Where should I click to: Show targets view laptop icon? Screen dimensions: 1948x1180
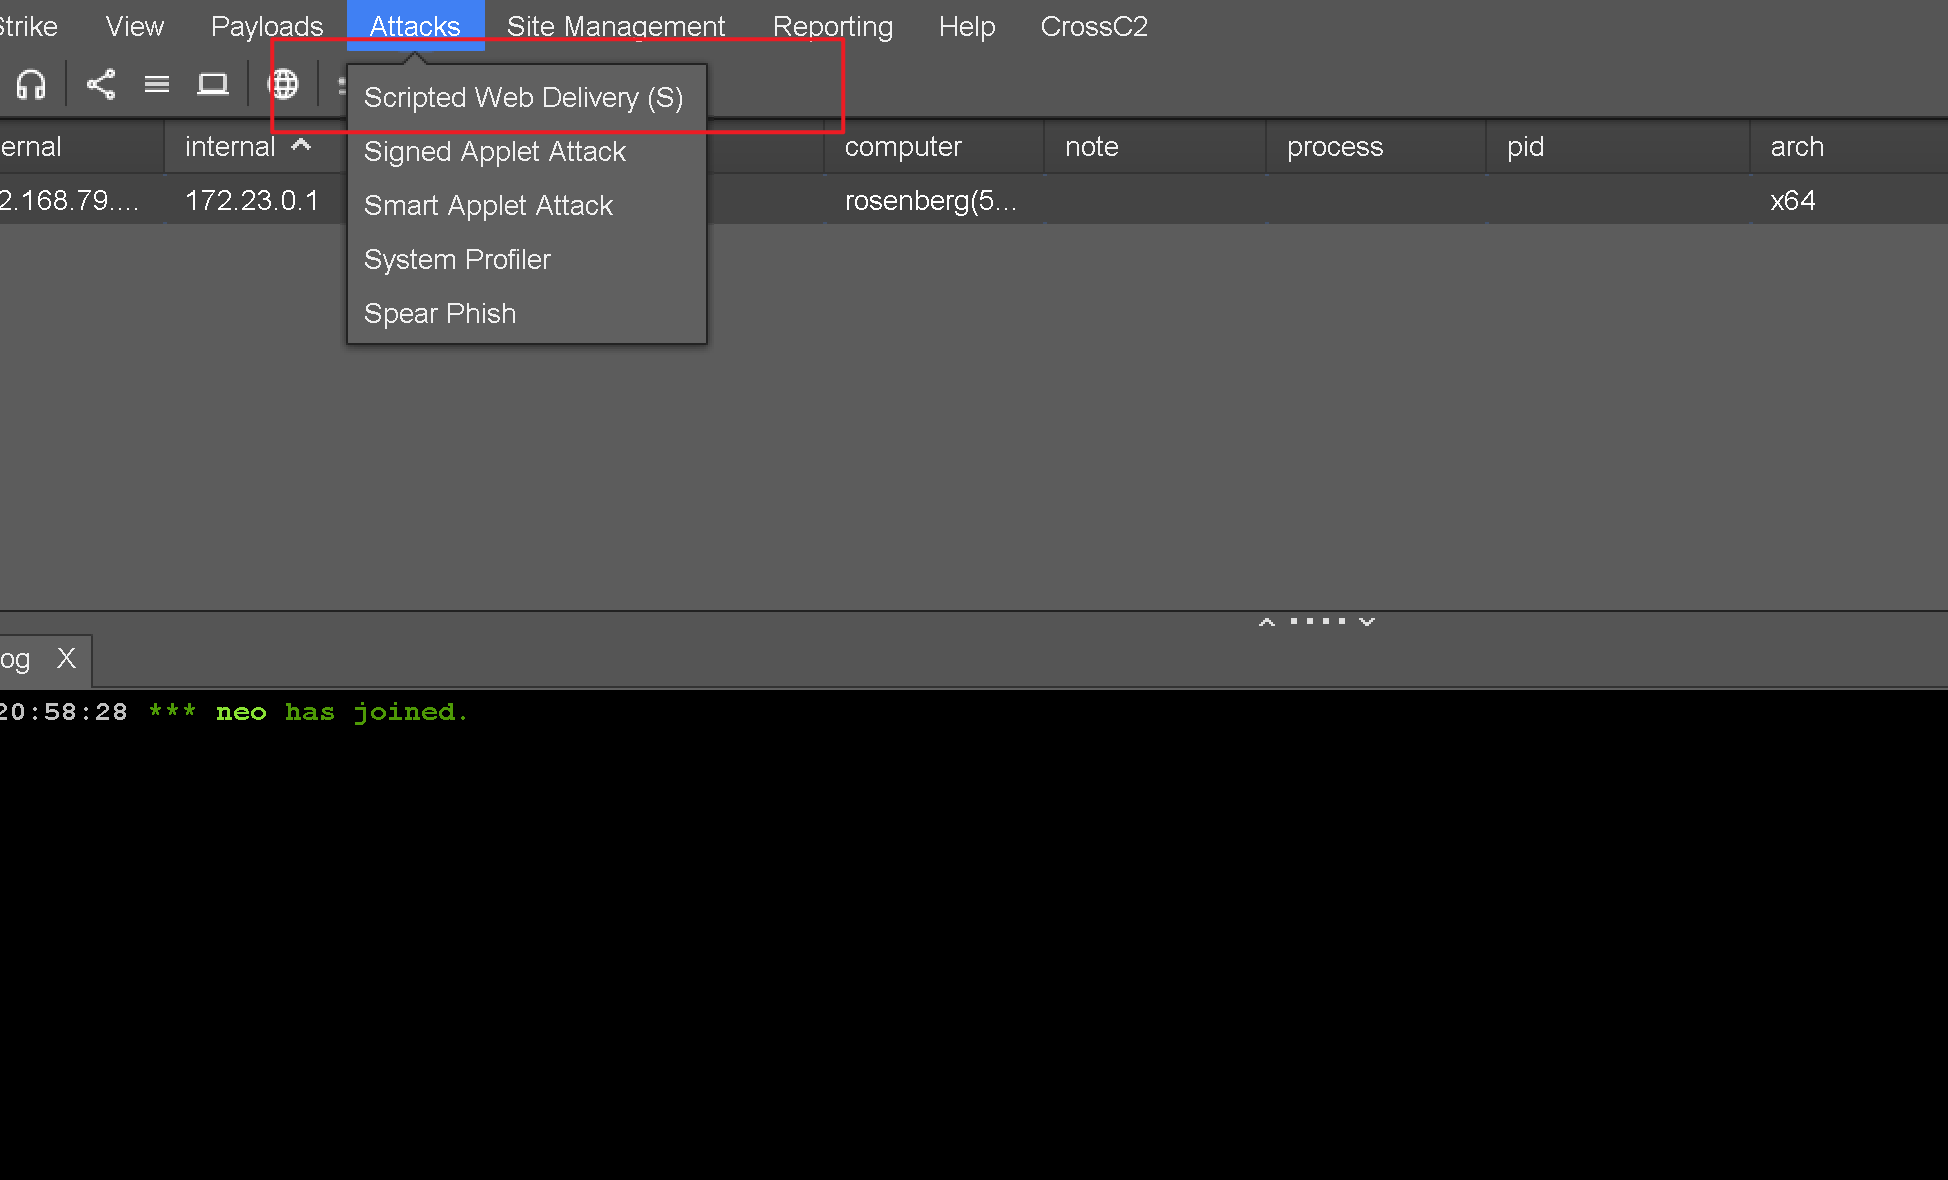point(212,85)
